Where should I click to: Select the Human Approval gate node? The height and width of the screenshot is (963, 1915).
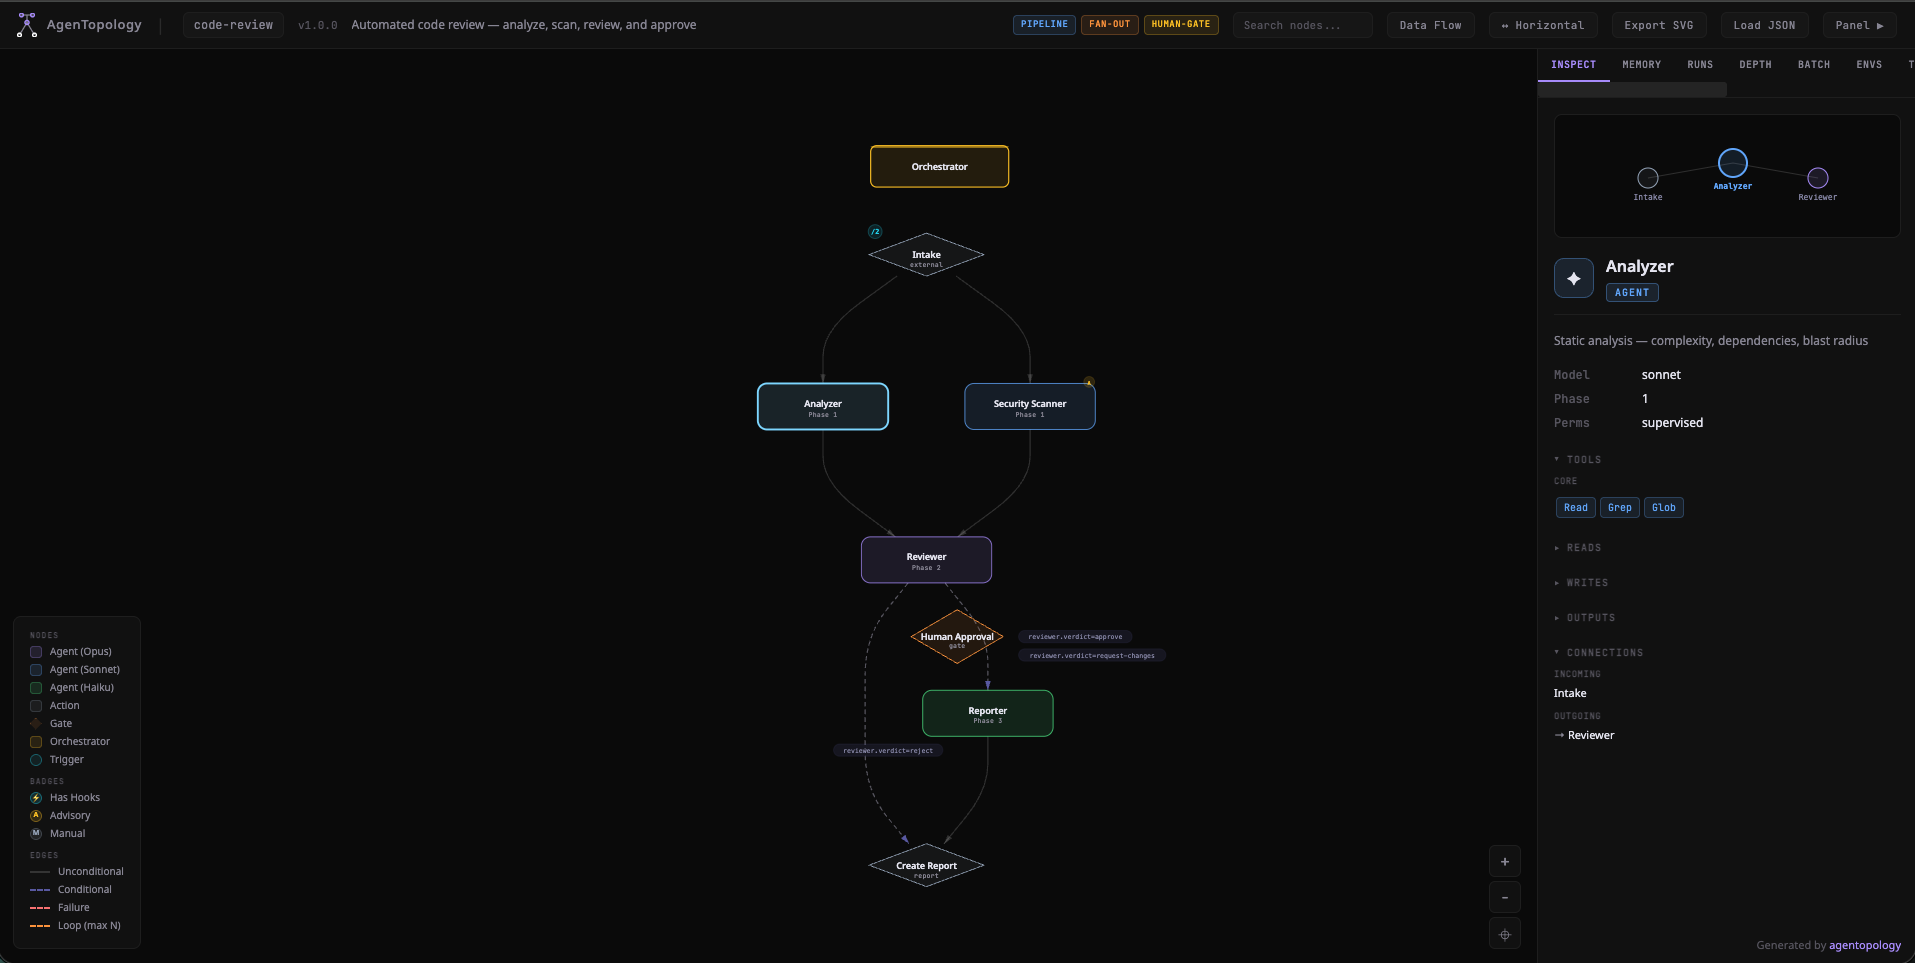point(957,637)
